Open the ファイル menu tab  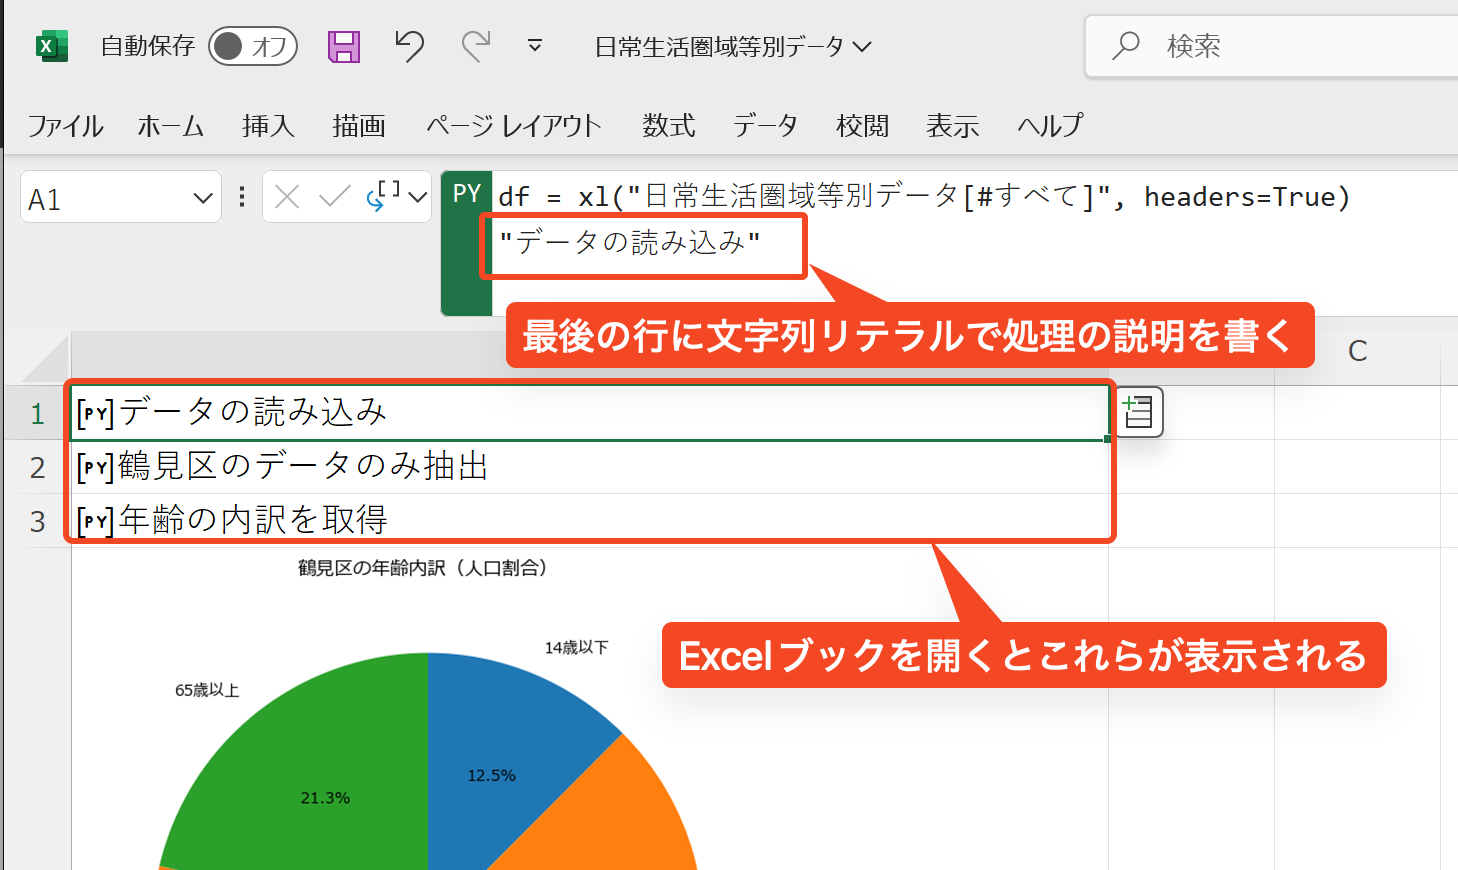tap(65, 126)
